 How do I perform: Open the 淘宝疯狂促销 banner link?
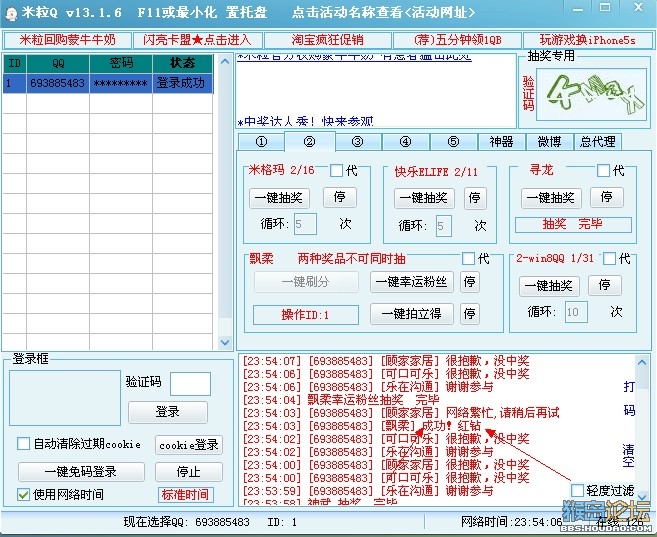[x=328, y=40]
